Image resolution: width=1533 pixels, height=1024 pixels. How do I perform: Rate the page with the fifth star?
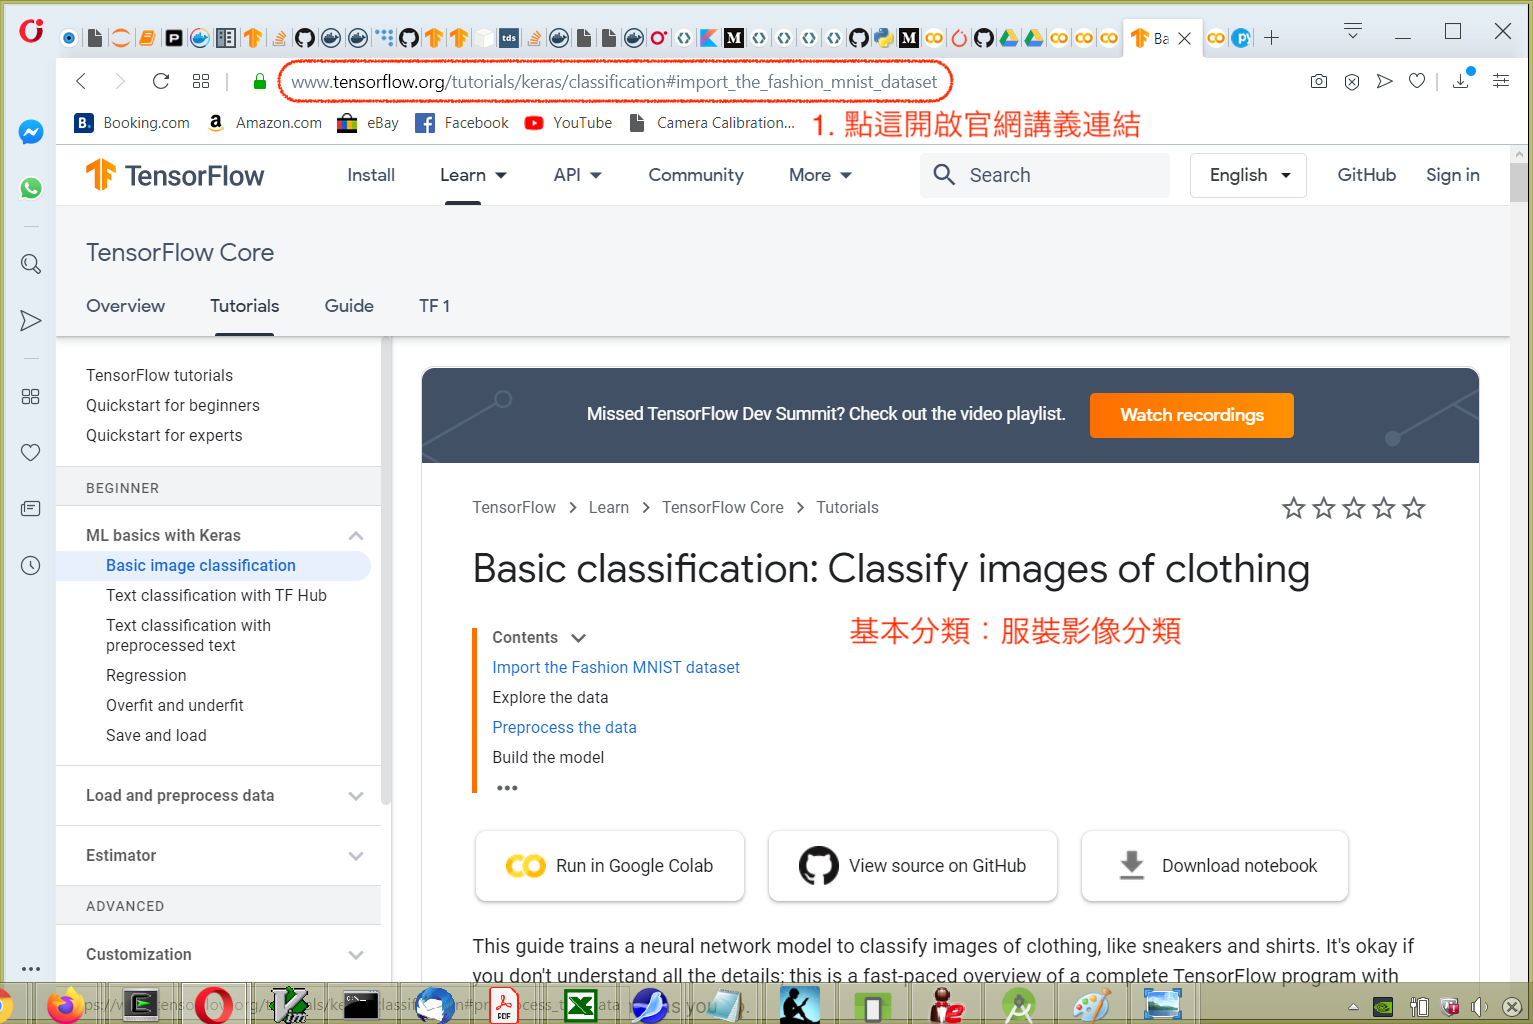tap(1414, 508)
